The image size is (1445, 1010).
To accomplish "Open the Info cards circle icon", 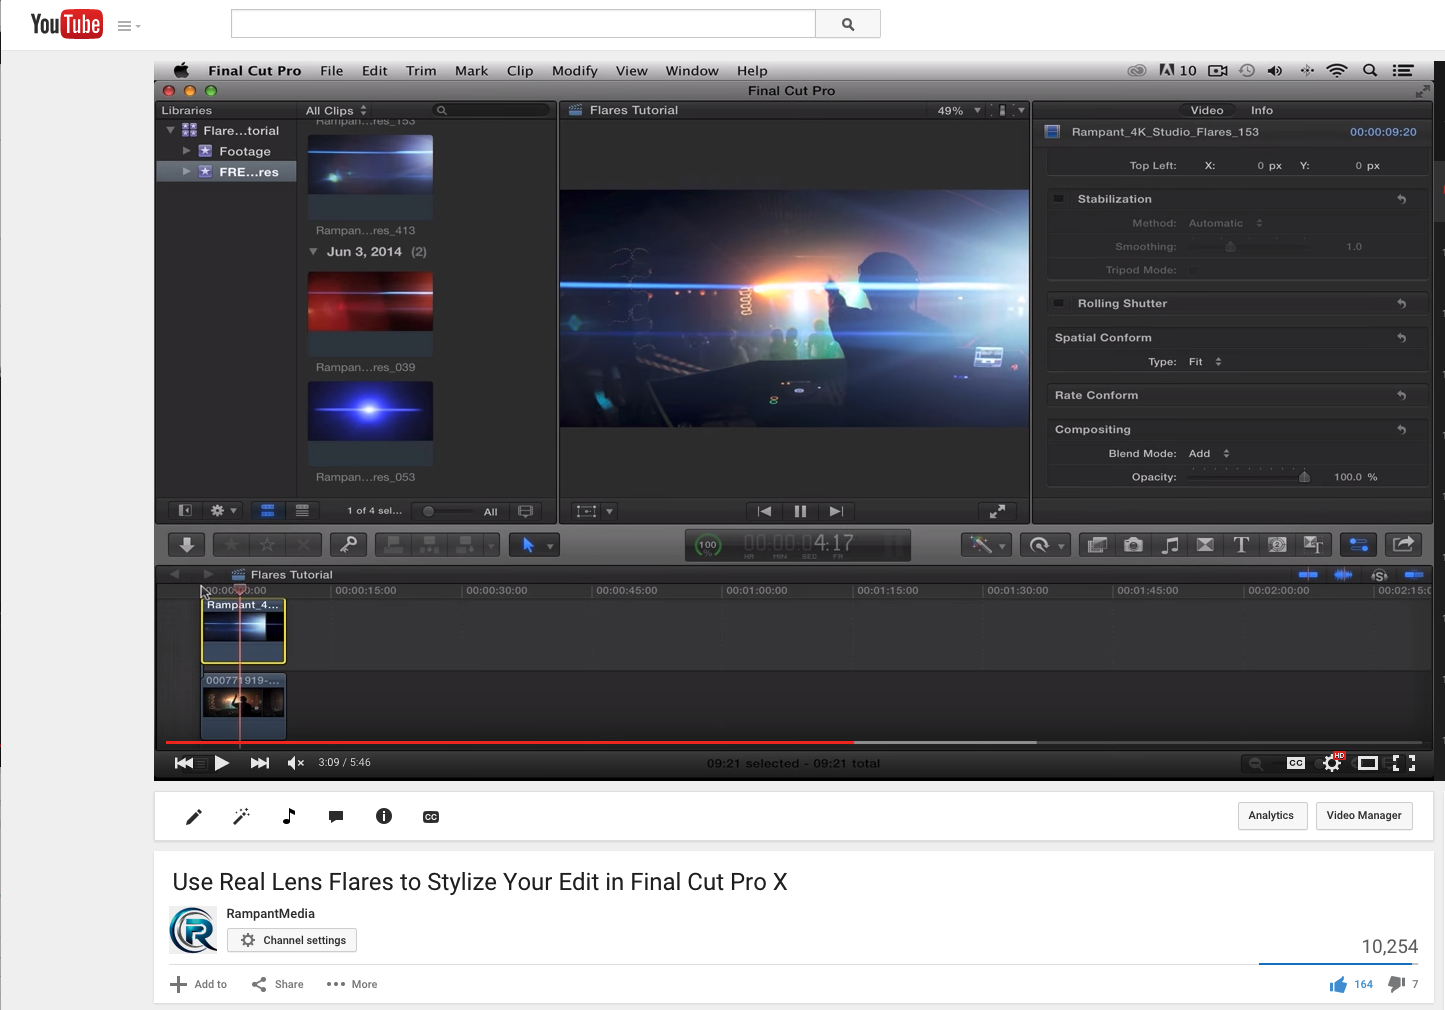I will [x=384, y=817].
